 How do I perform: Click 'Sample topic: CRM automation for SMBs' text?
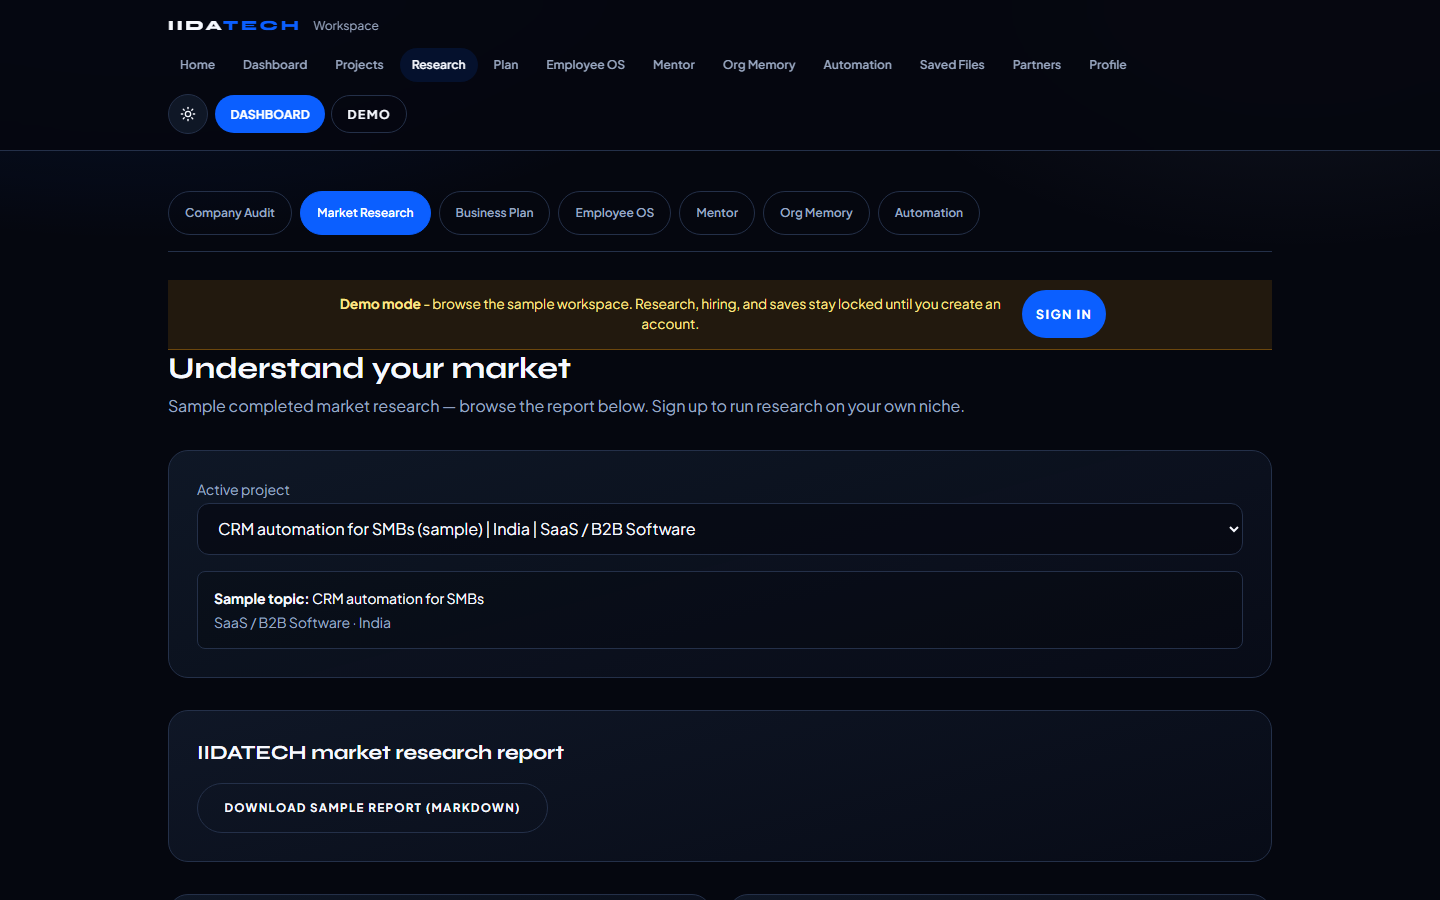pos(349,599)
